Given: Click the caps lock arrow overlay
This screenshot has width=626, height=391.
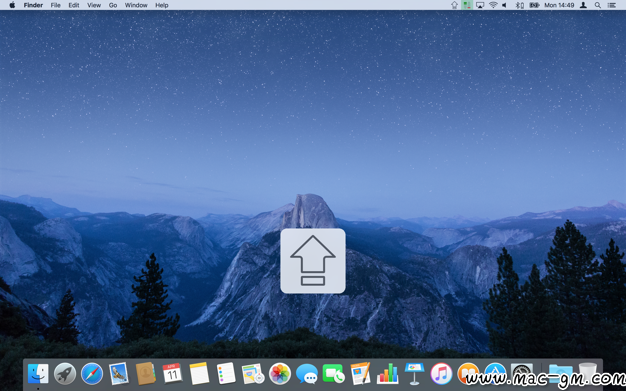Looking at the screenshot, I should [x=313, y=261].
